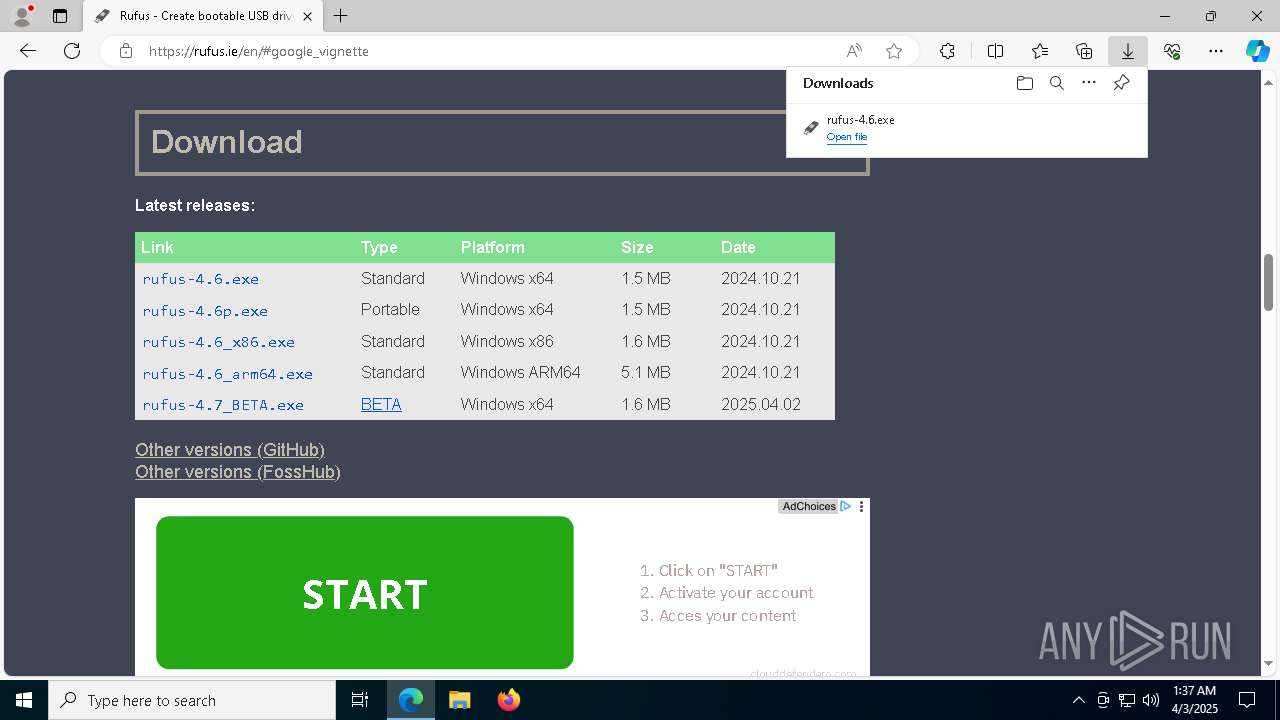Open File Explorer from taskbar

pyautogui.click(x=459, y=700)
